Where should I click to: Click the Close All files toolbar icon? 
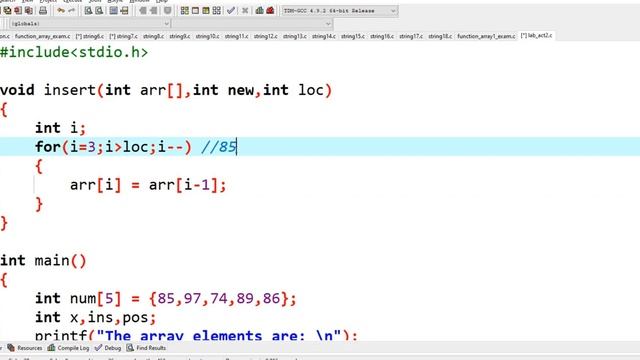(29, 11)
